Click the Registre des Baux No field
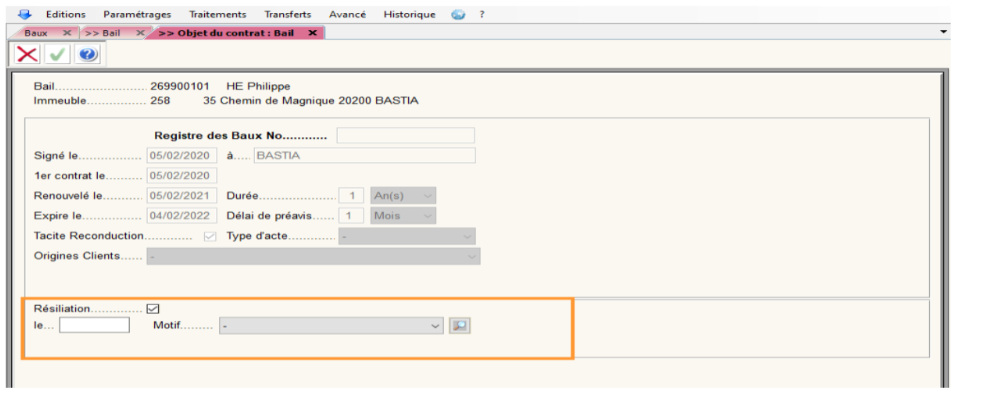997x402 pixels. tap(405, 136)
